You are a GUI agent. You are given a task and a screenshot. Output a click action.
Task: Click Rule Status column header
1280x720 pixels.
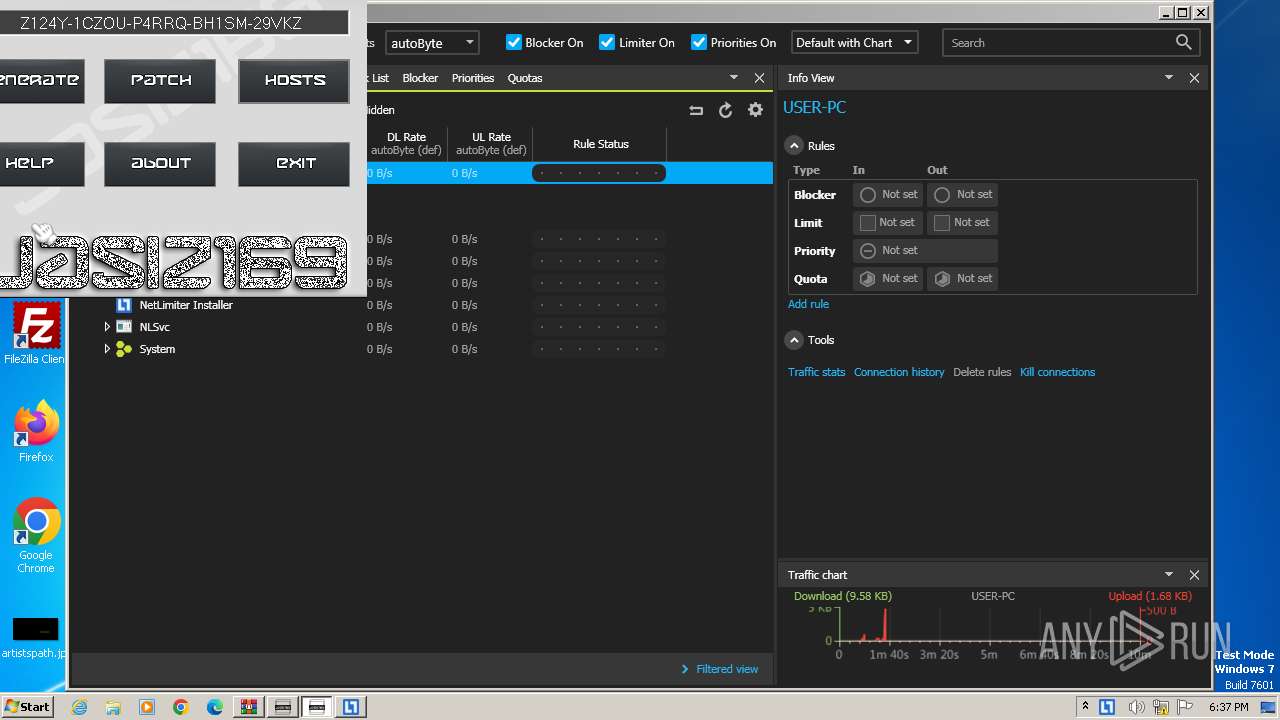[600, 144]
